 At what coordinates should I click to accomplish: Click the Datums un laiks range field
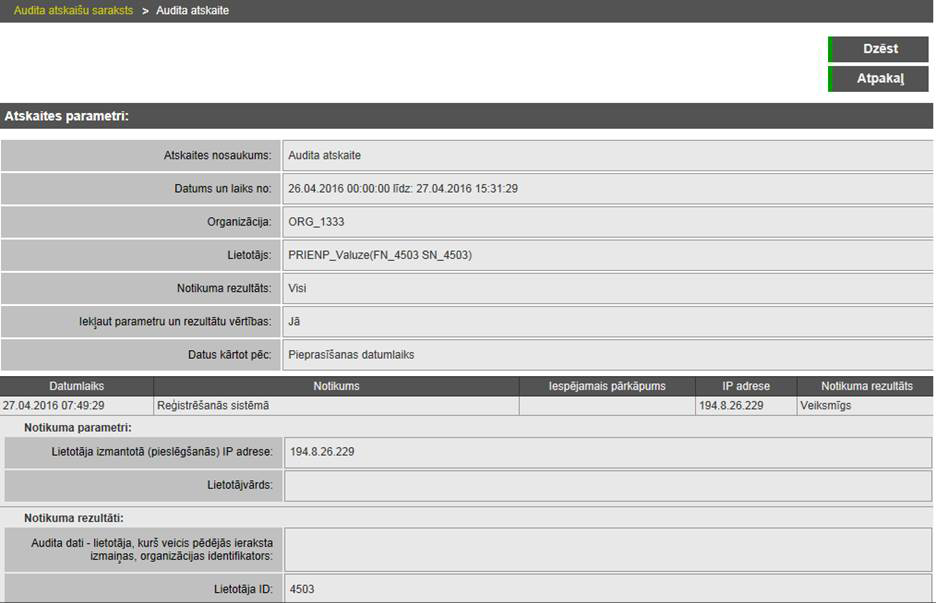[607, 188]
